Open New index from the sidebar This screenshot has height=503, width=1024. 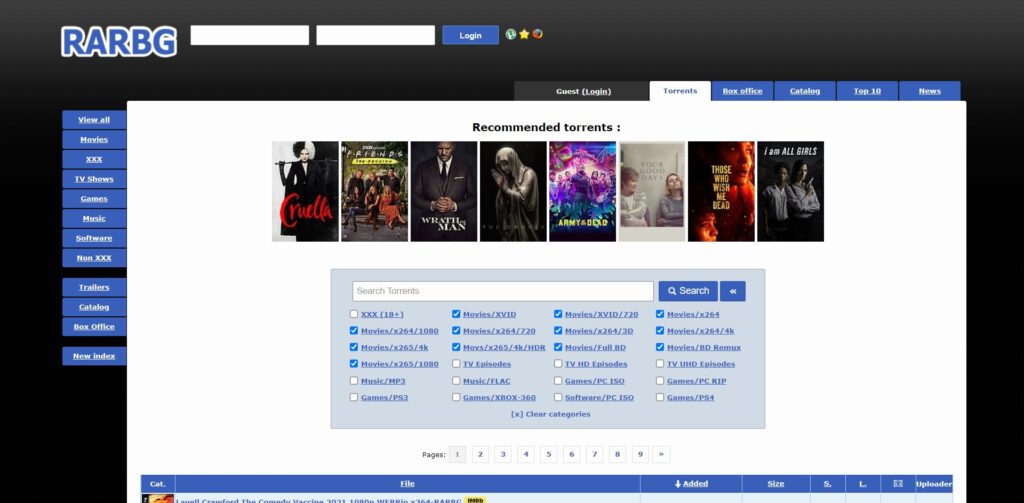pyautogui.click(x=94, y=356)
